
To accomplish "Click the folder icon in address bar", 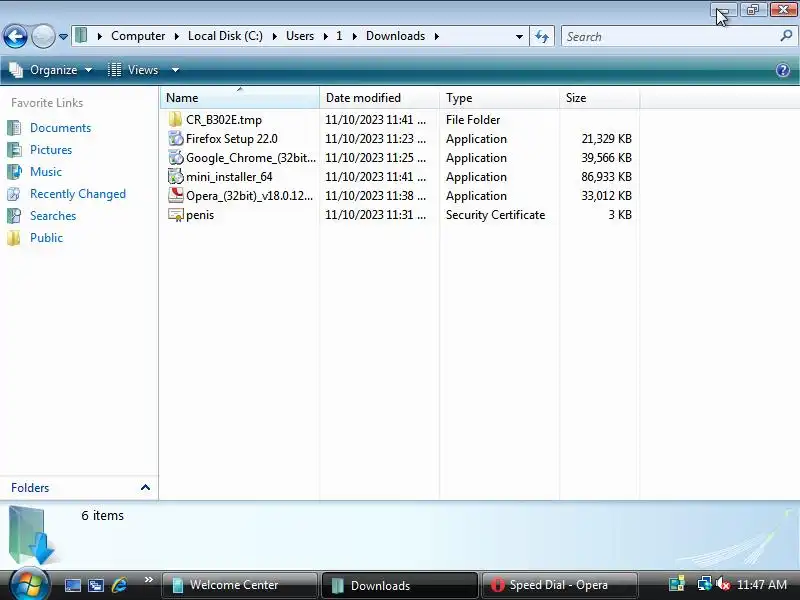I will (81, 36).
